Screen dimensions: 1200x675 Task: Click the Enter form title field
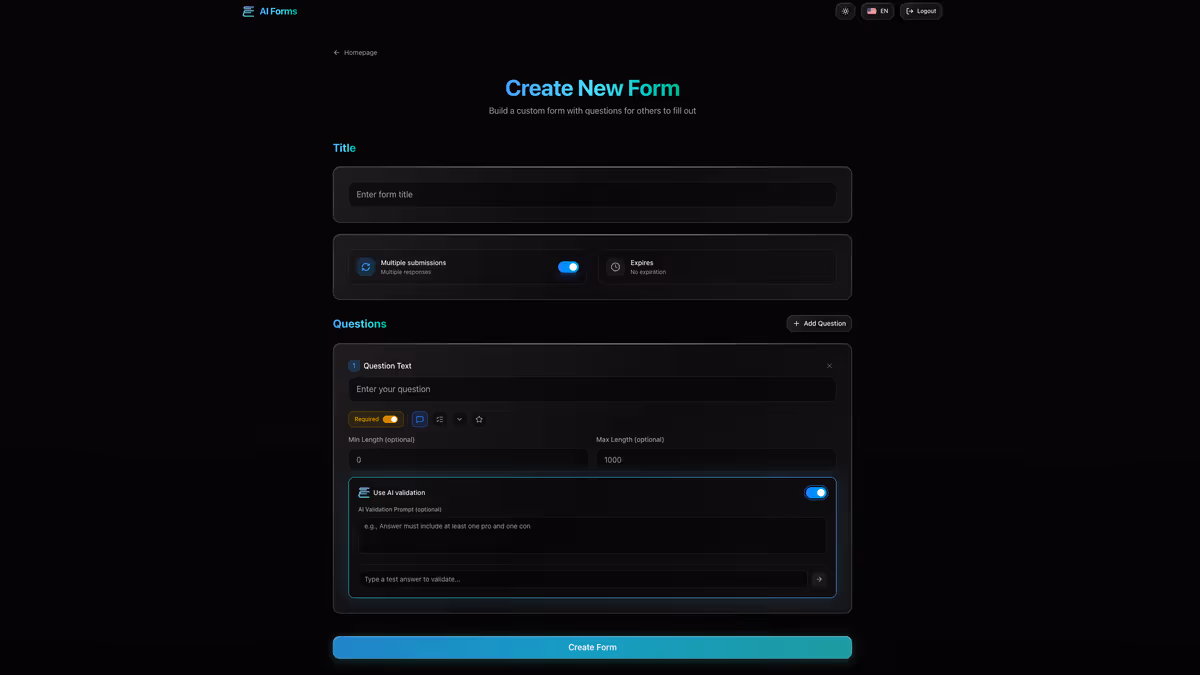click(592, 194)
